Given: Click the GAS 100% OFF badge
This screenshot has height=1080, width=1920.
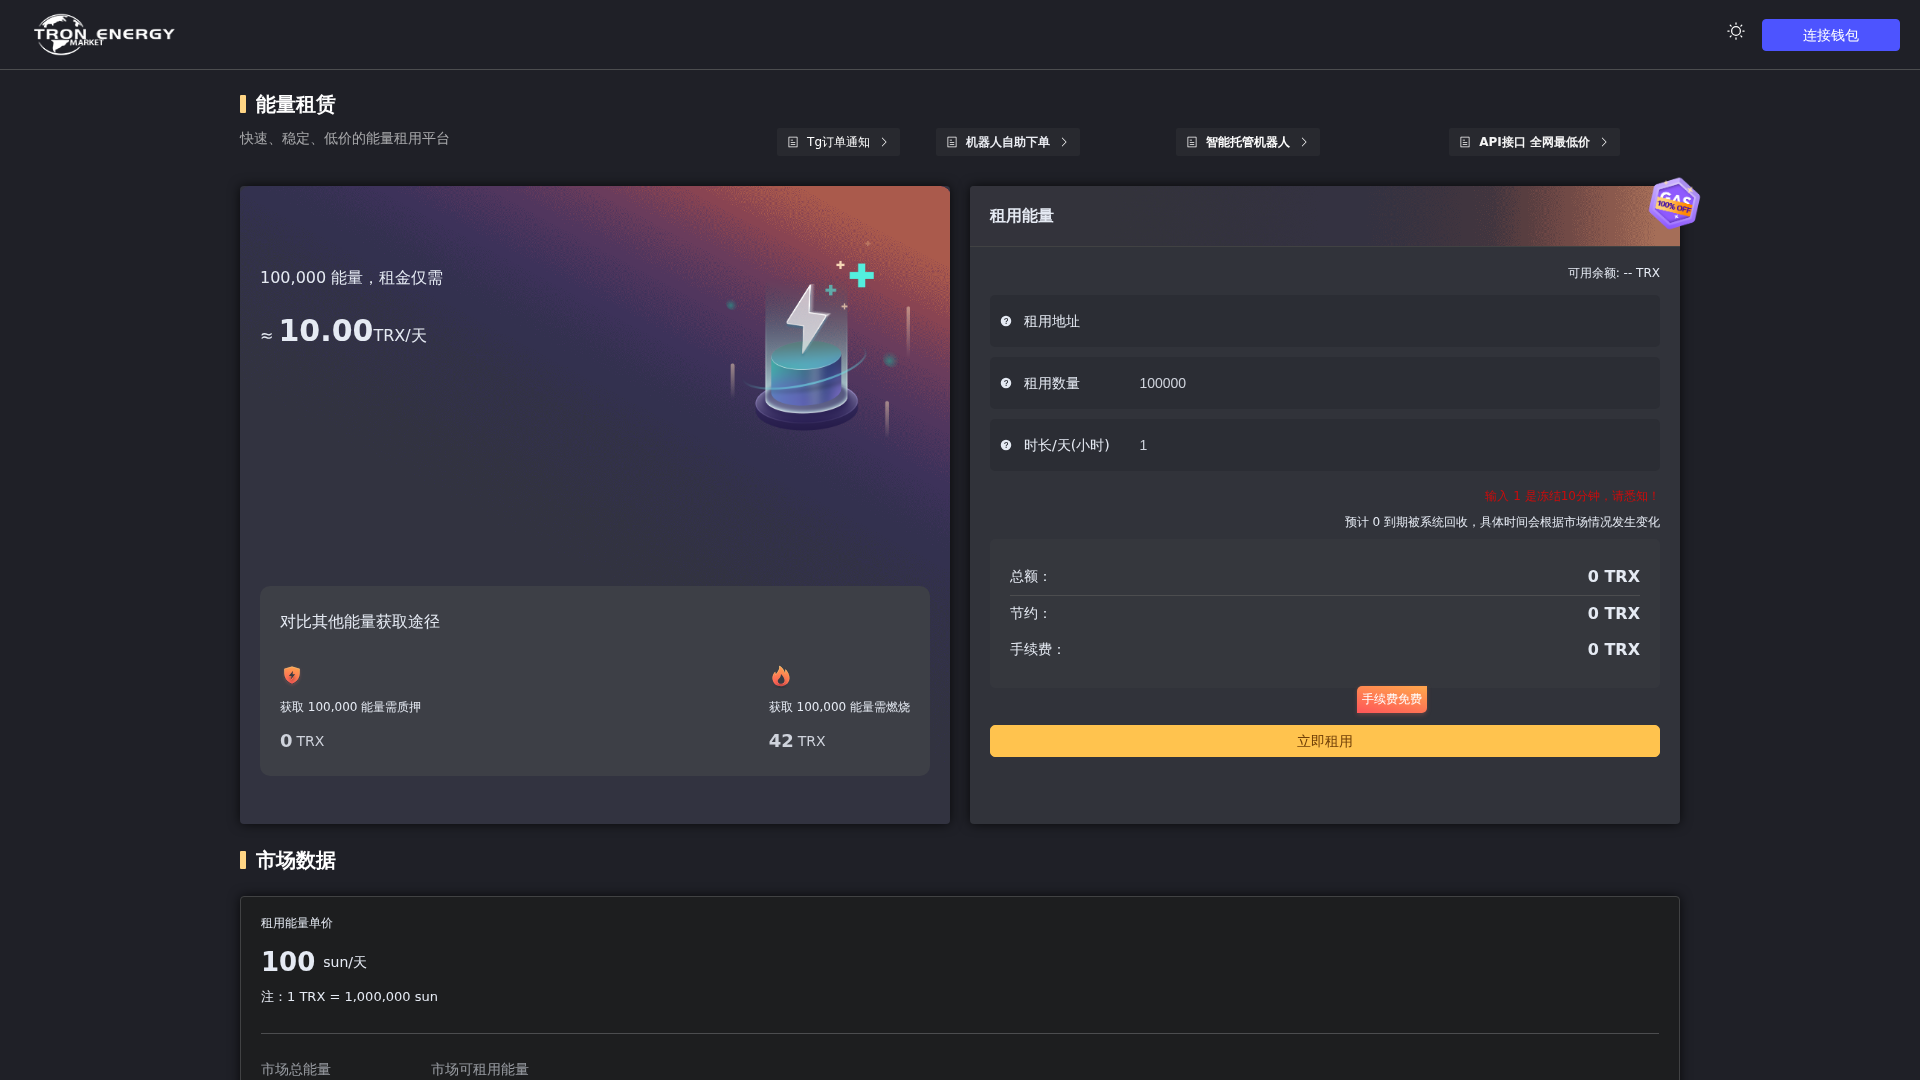Looking at the screenshot, I should 1674,203.
